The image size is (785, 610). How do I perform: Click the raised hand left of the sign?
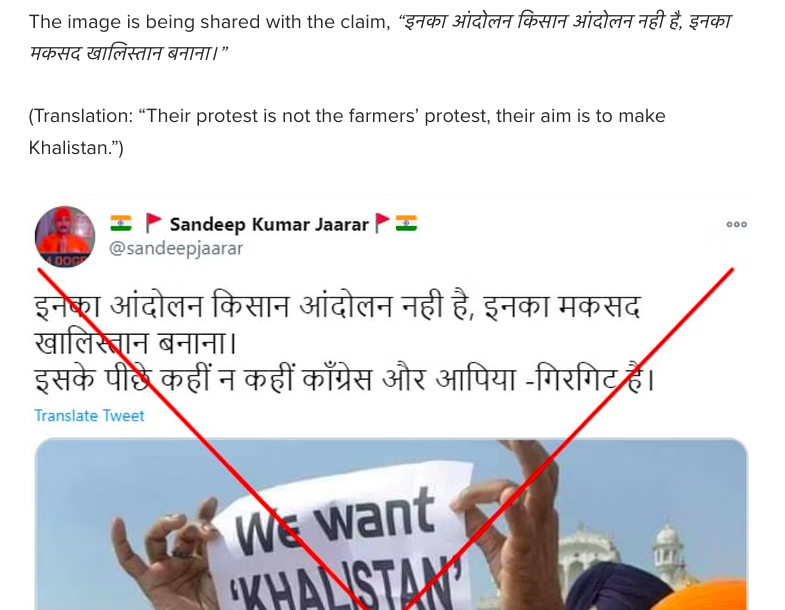click(165, 556)
